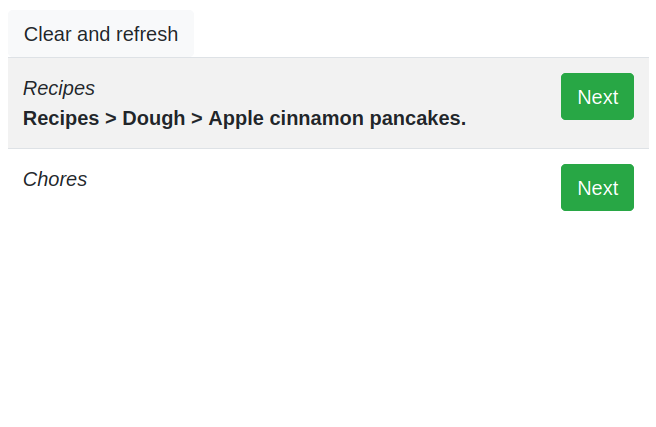Click bold Recipes at breadcrumb start
Image resolution: width=656 pixels, height=427 pixels.
tap(61, 118)
